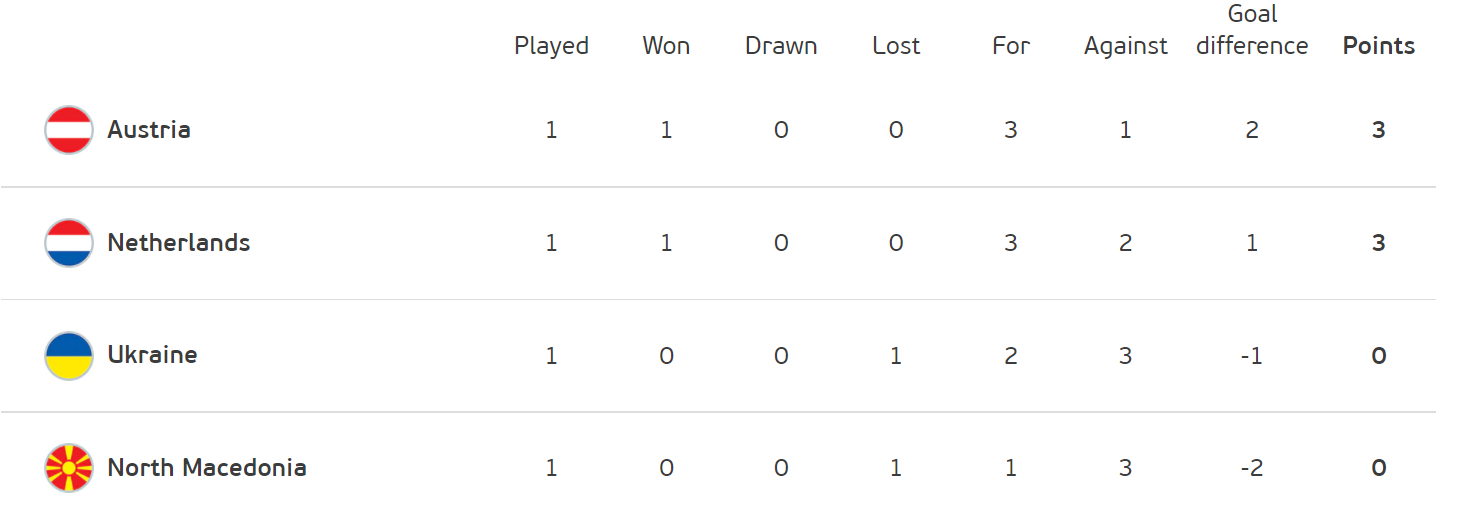Open the Netherlands team link

[179, 243]
